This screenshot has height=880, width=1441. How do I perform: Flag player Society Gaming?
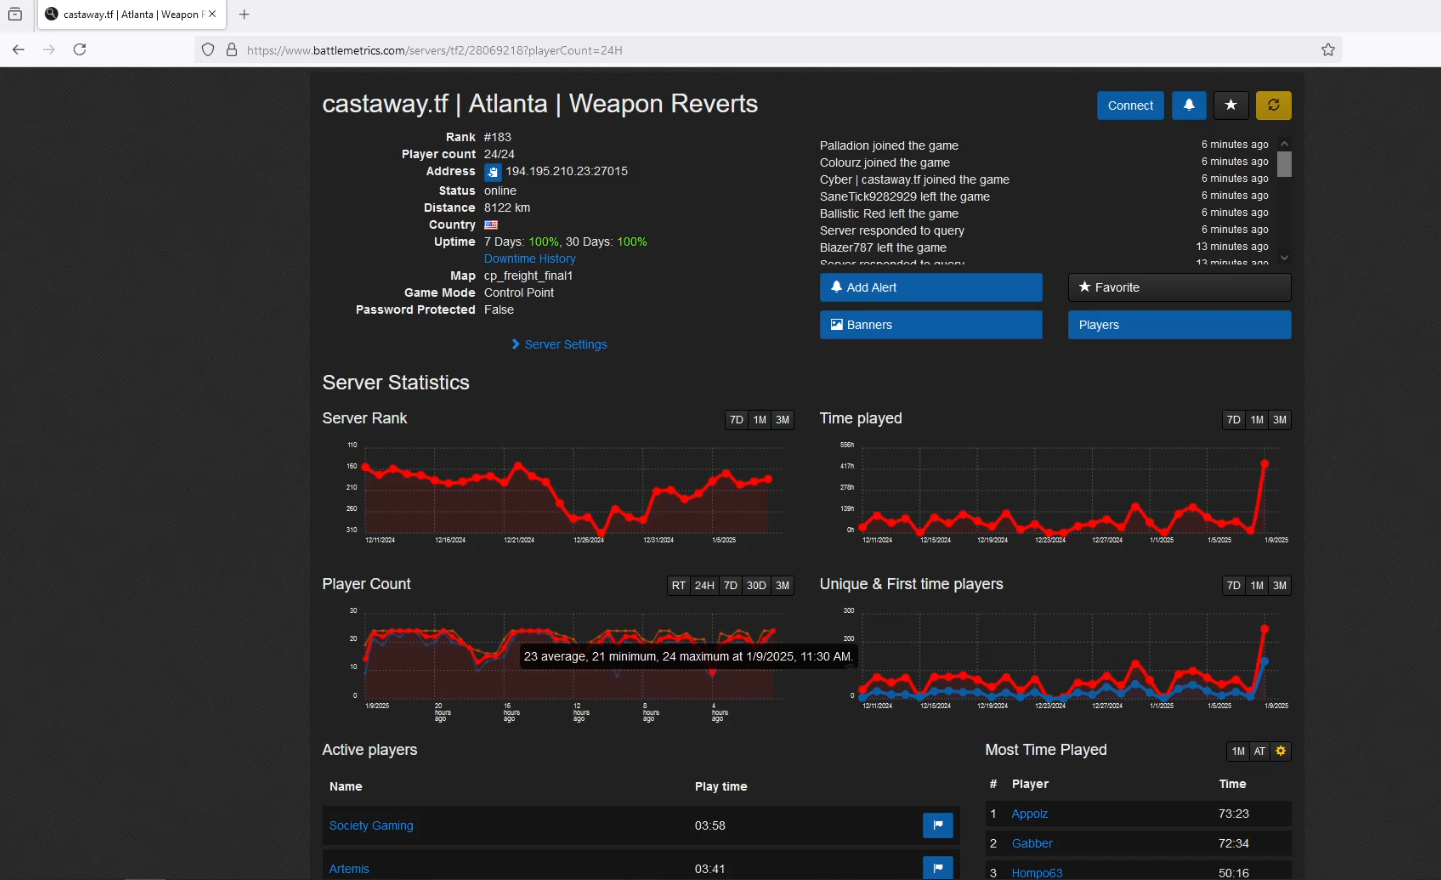point(937,825)
